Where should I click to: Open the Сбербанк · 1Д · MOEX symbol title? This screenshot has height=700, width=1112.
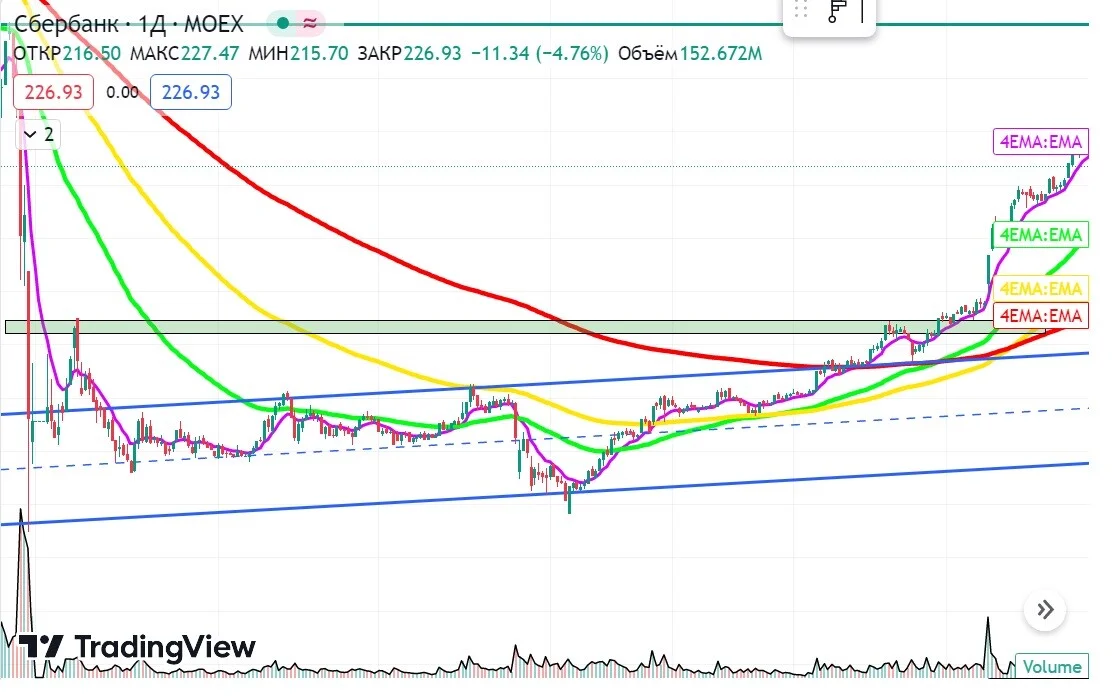[x=128, y=24]
